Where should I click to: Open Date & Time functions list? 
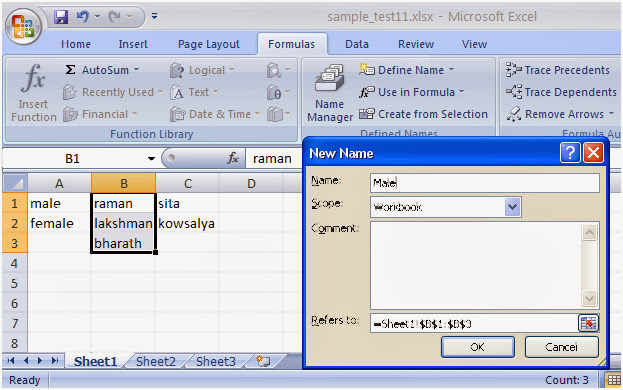(x=215, y=114)
